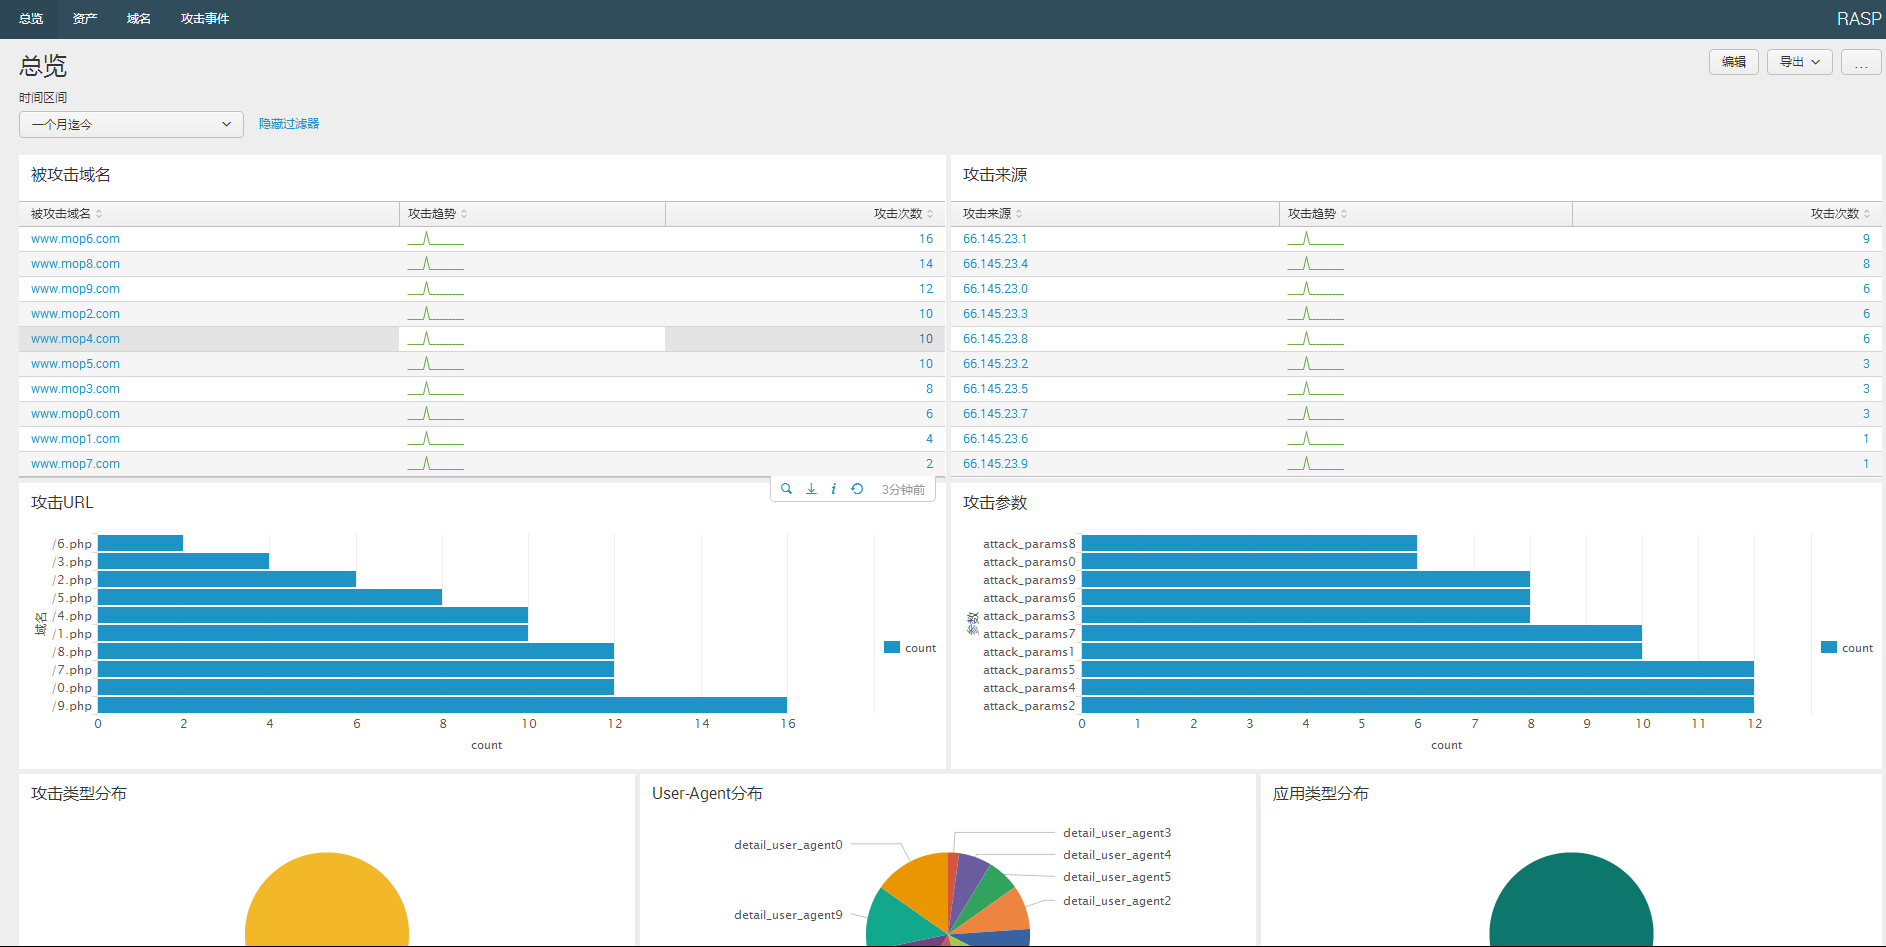Image resolution: width=1886 pixels, height=947 pixels.
Task: Hide filters via 隐藏过滤器
Action: coord(288,123)
